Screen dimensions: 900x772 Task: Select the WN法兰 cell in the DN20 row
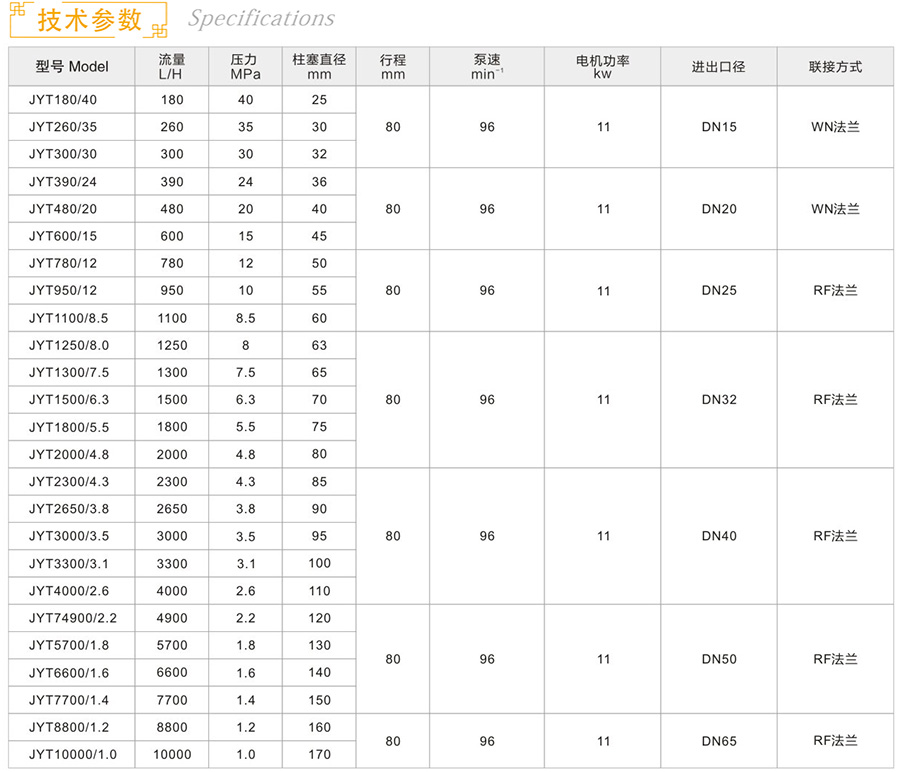coord(835,209)
